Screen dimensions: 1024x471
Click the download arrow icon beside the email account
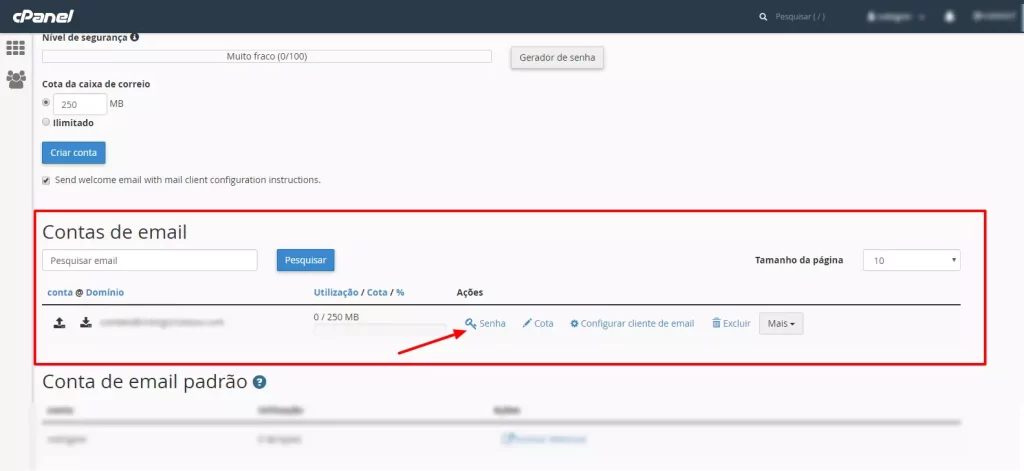click(x=86, y=323)
